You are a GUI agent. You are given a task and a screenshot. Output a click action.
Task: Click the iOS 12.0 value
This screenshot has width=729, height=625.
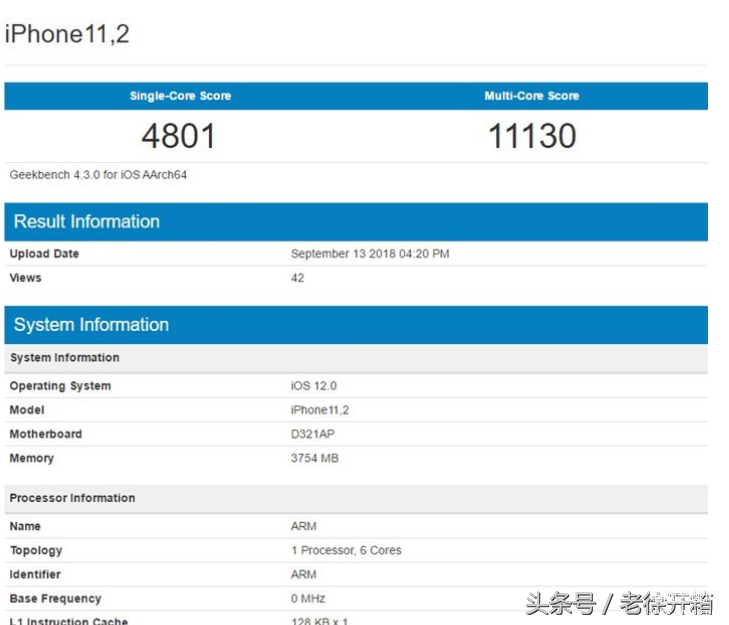[314, 386]
